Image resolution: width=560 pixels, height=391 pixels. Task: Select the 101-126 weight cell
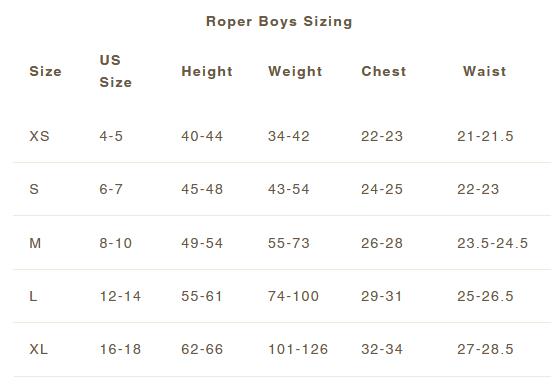pyautogui.click(x=298, y=349)
